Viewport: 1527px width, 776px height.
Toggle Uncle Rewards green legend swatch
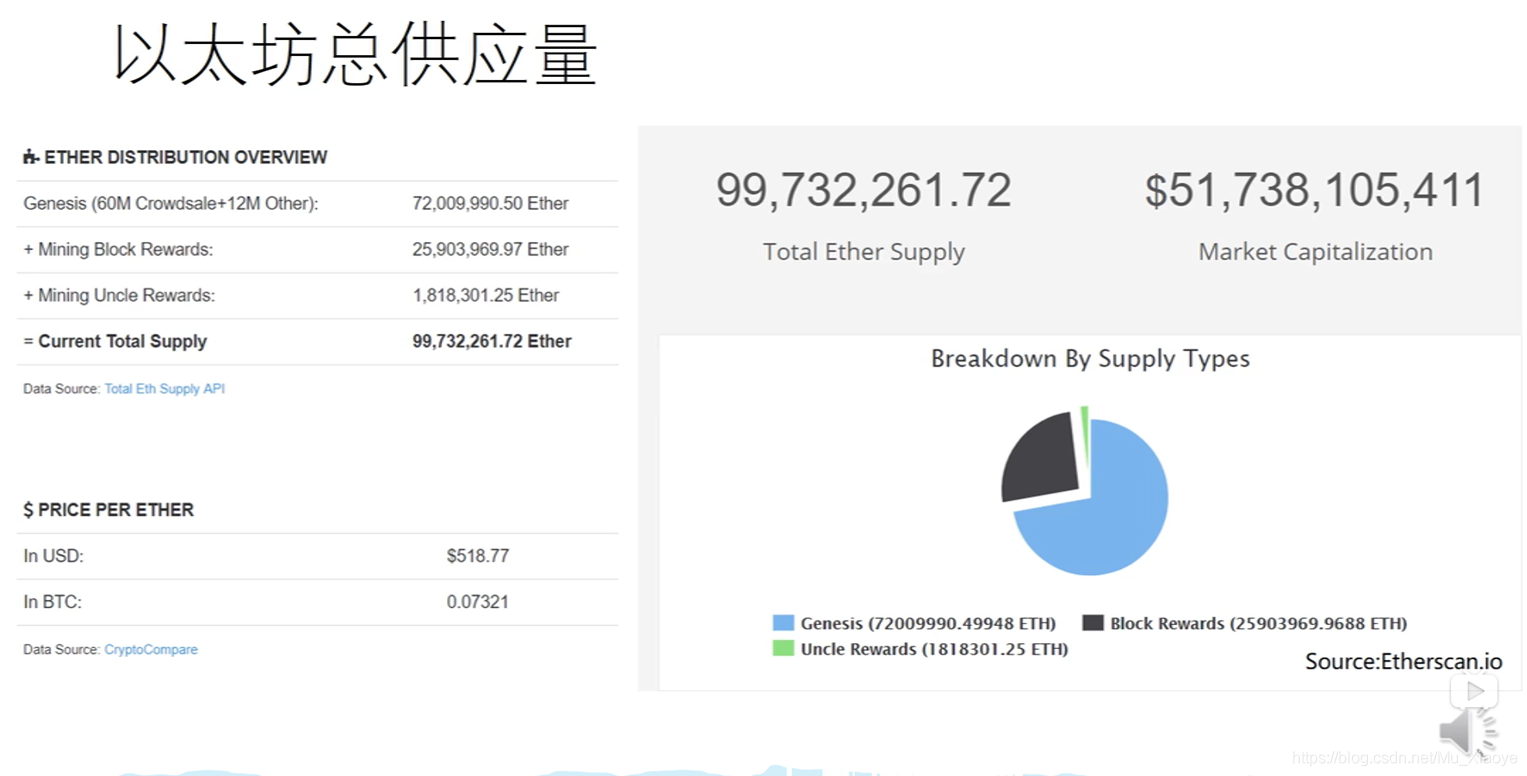pyautogui.click(x=783, y=649)
